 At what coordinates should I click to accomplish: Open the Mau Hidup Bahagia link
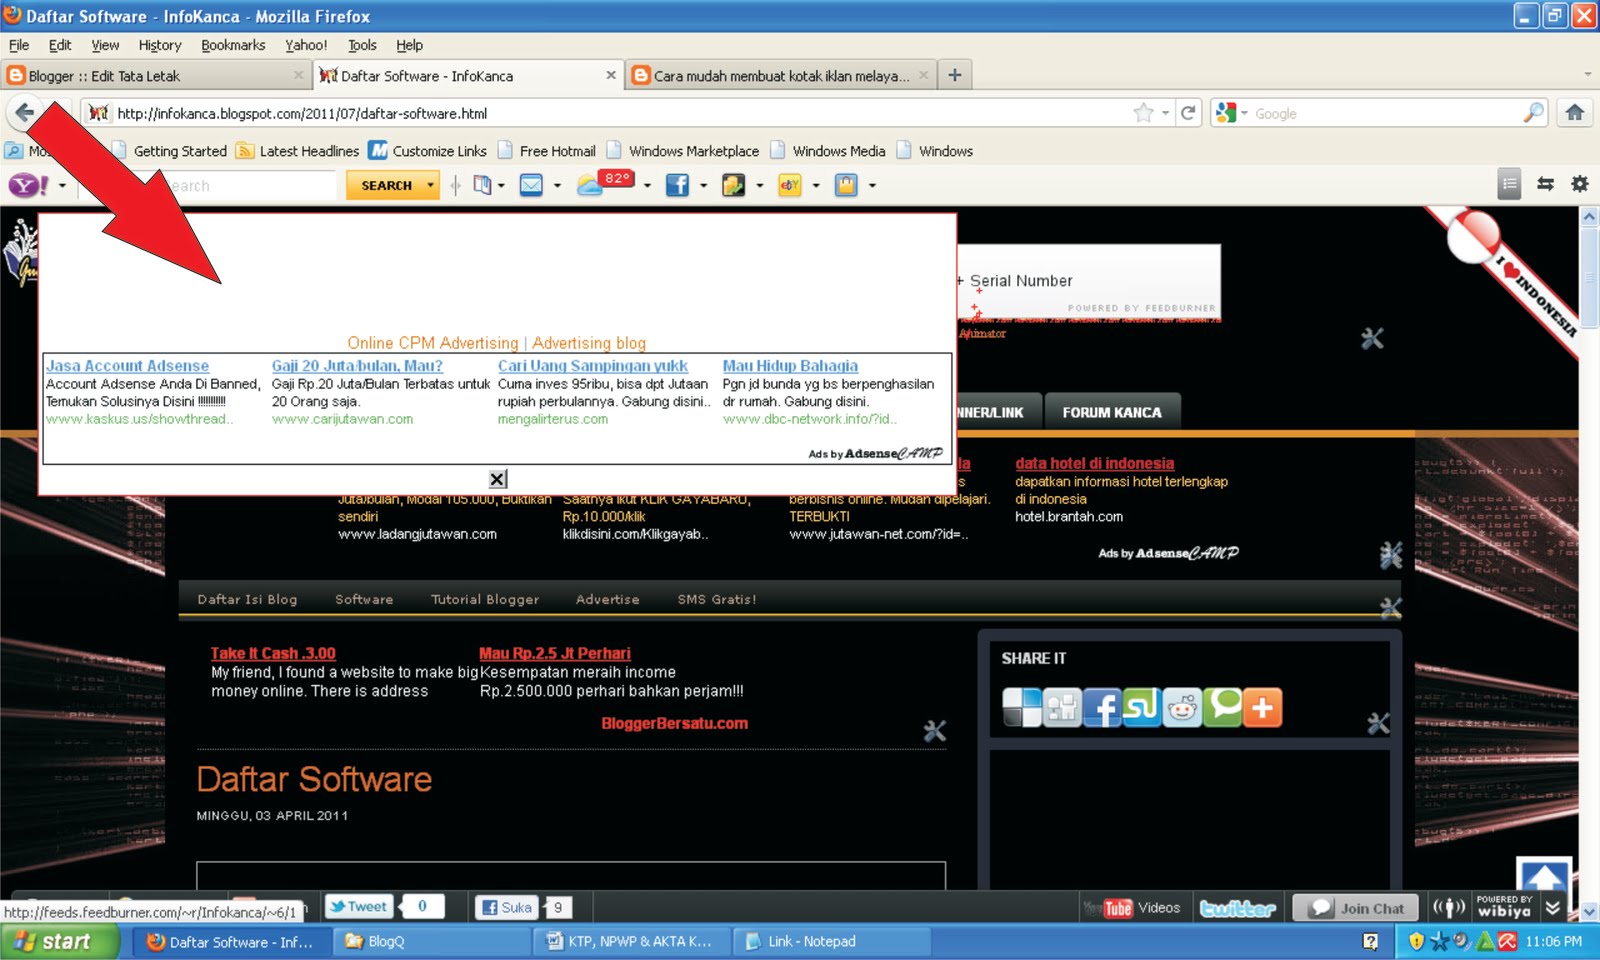tap(790, 366)
